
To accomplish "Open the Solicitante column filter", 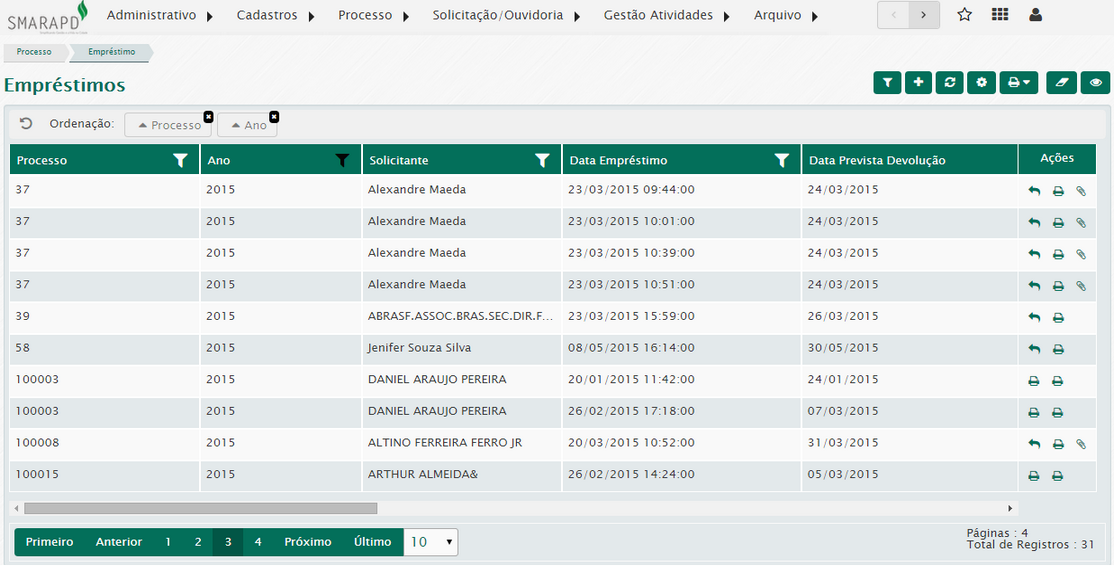I will coord(542,160).
